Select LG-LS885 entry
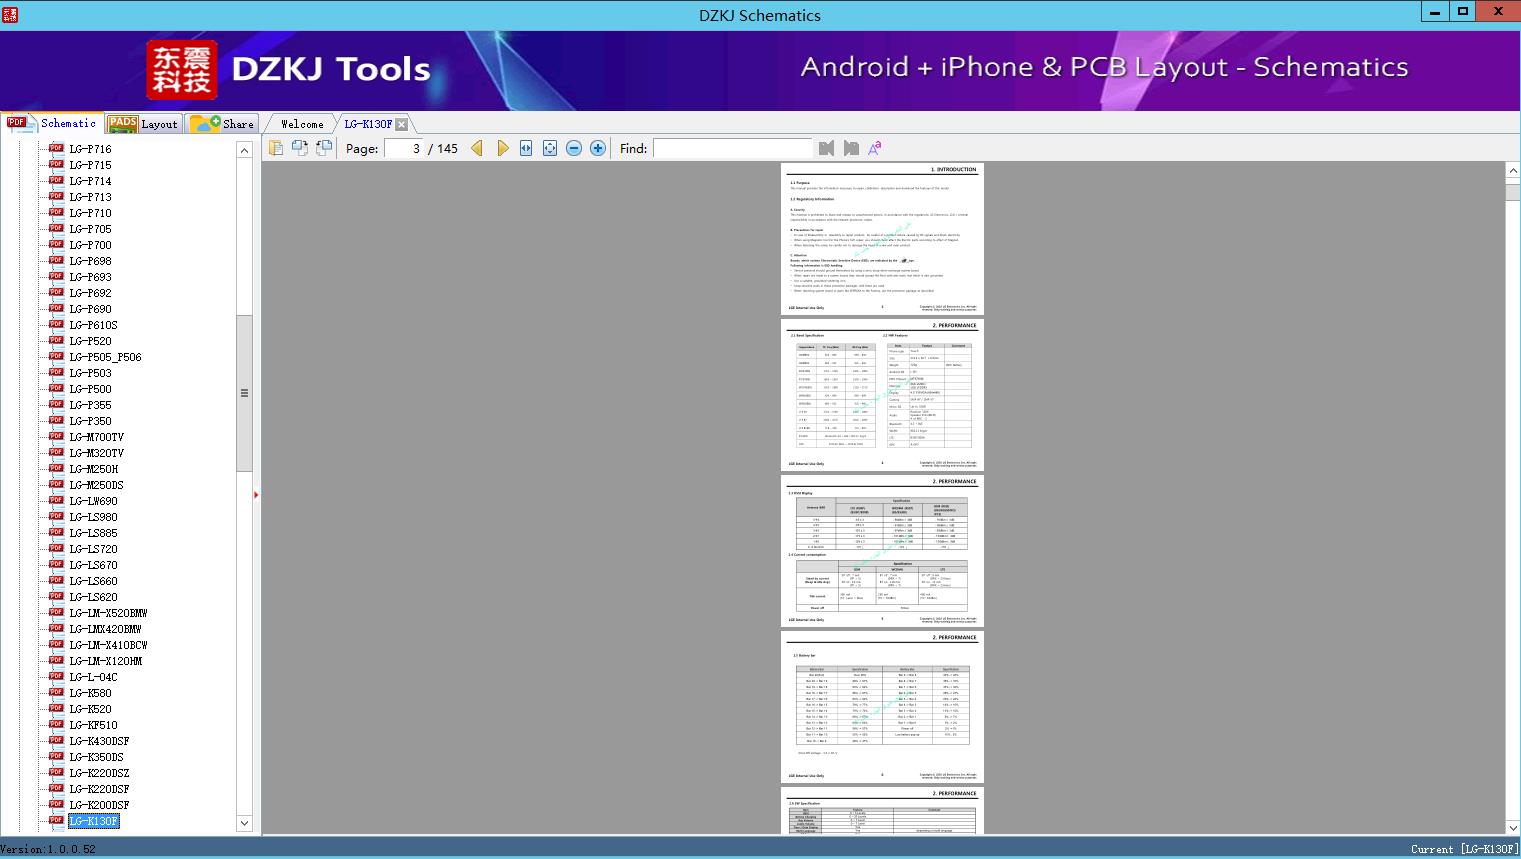The image size is (1521, 859). point(93,533)
